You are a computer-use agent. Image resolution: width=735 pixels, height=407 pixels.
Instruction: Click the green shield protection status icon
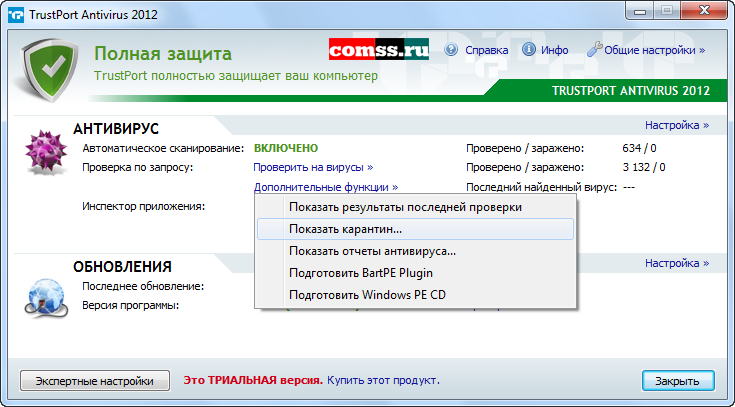click(46, 68)
